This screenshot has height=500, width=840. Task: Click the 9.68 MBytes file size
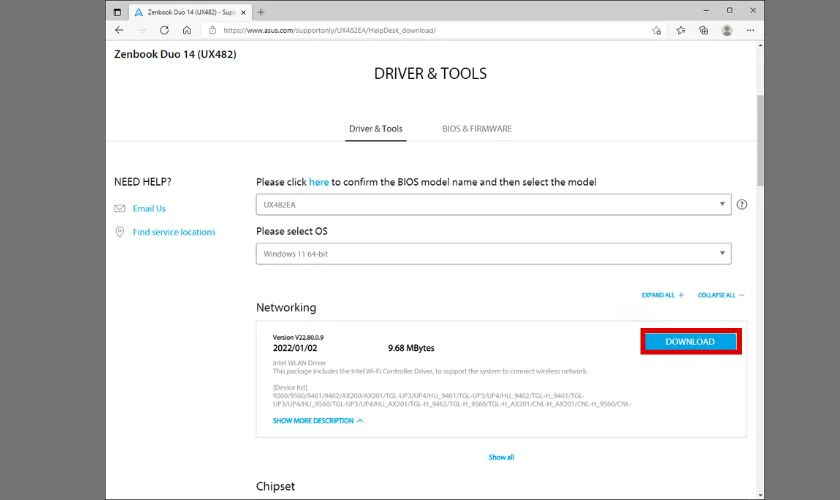tap(411, 348)
